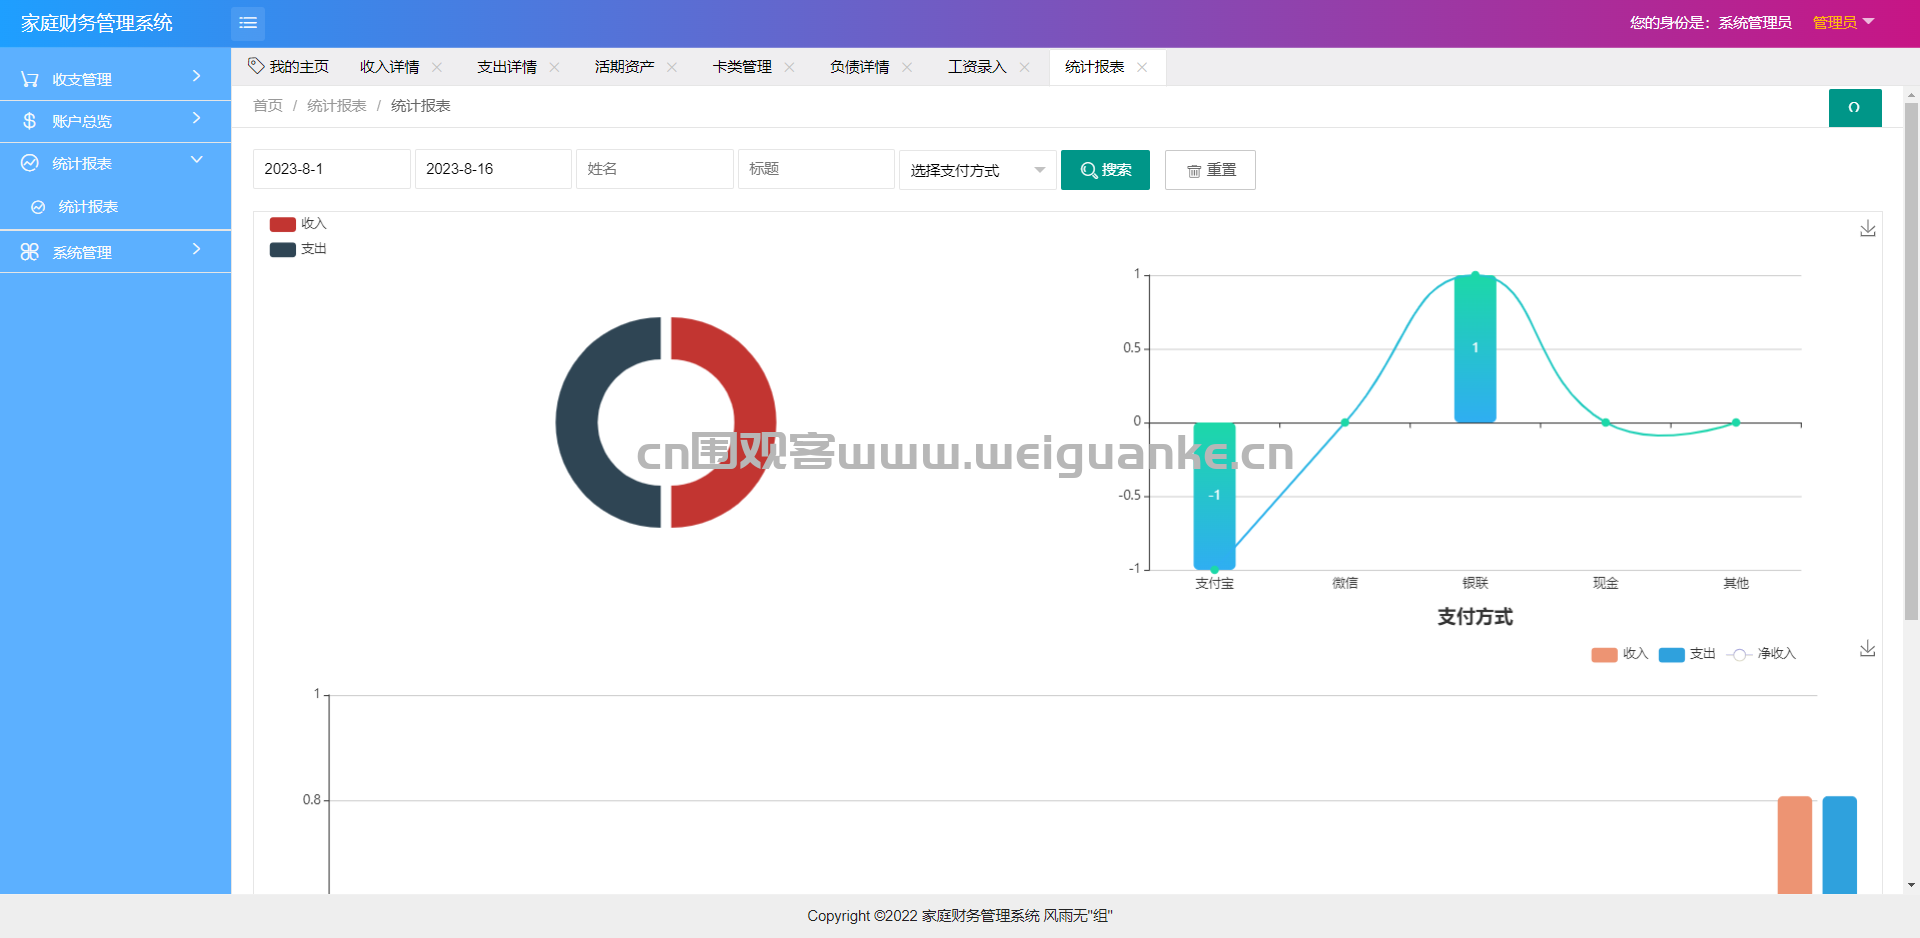Close the 工资录入 tab

[x=1025, y=67]
